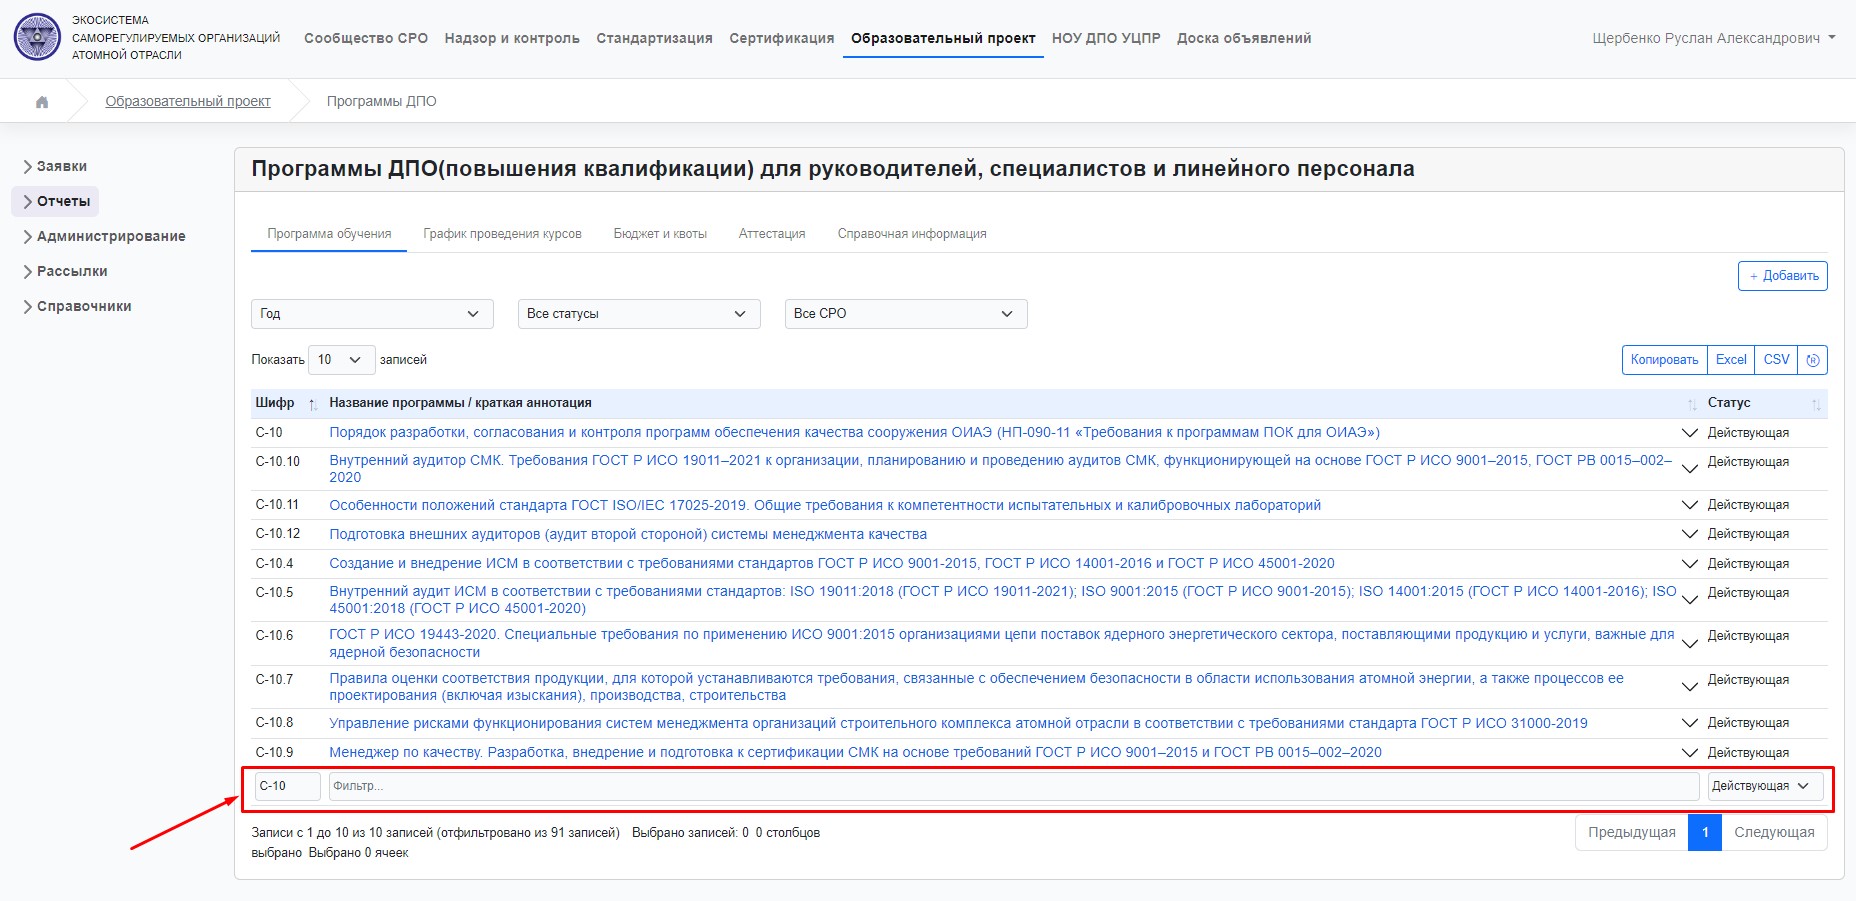This screenshot has height=901, width=1856.
Task: Sort by Название программы column arrows
Action: point(1692,404)
